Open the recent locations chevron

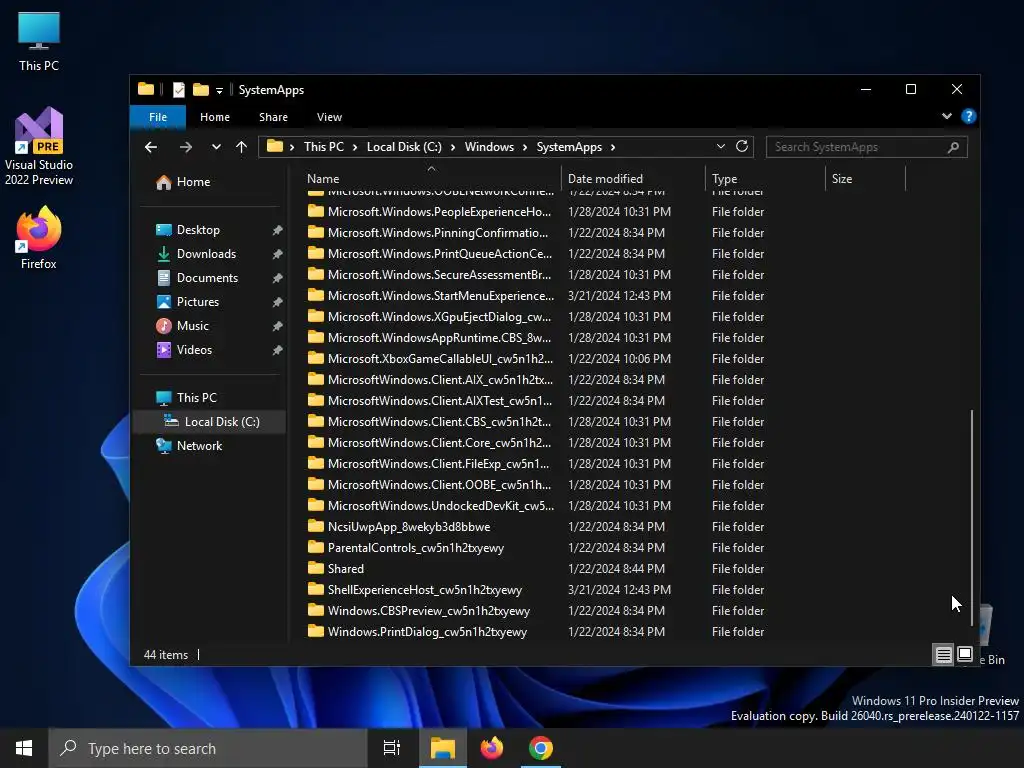click(216, 147)
